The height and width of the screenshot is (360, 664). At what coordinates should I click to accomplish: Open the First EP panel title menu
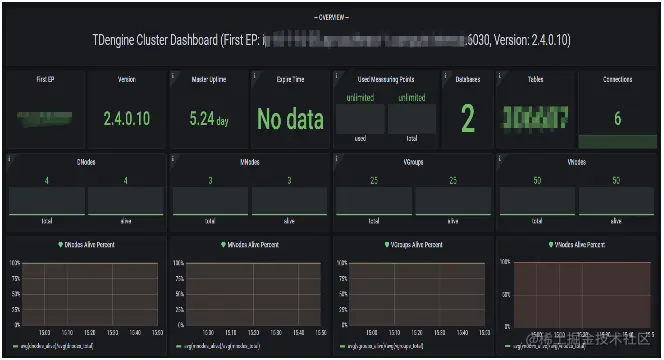pyautogui.click(x=45, y=79)
